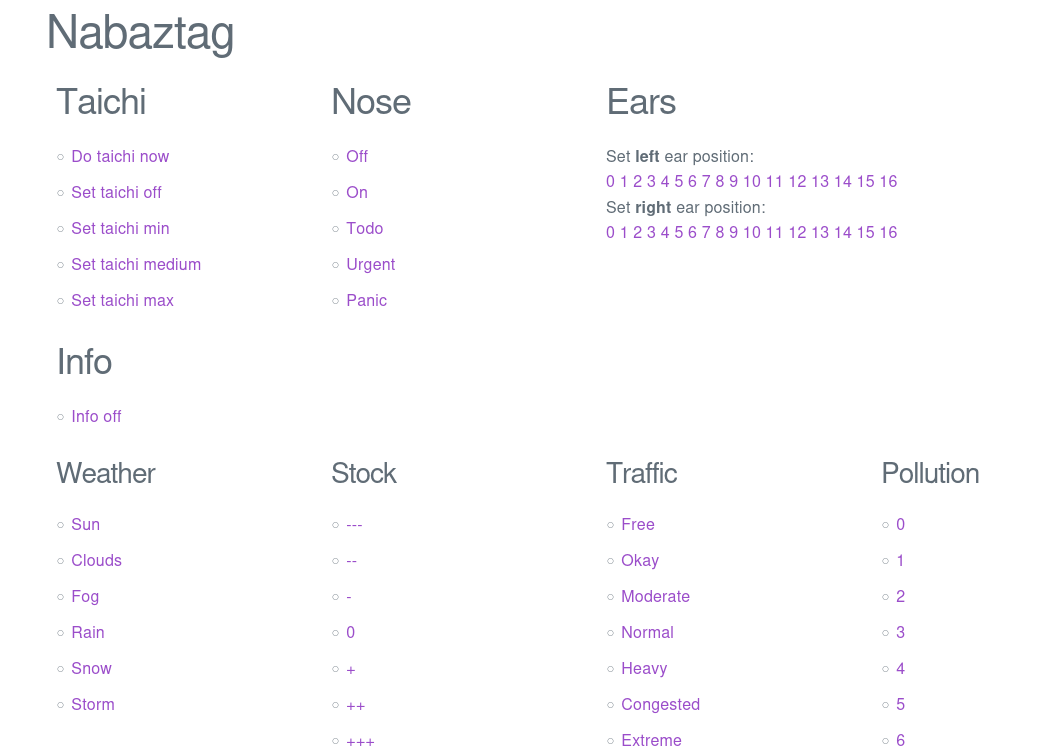Set taichi to max
This screenshot has width=1052, height=755.
point(122,300)
